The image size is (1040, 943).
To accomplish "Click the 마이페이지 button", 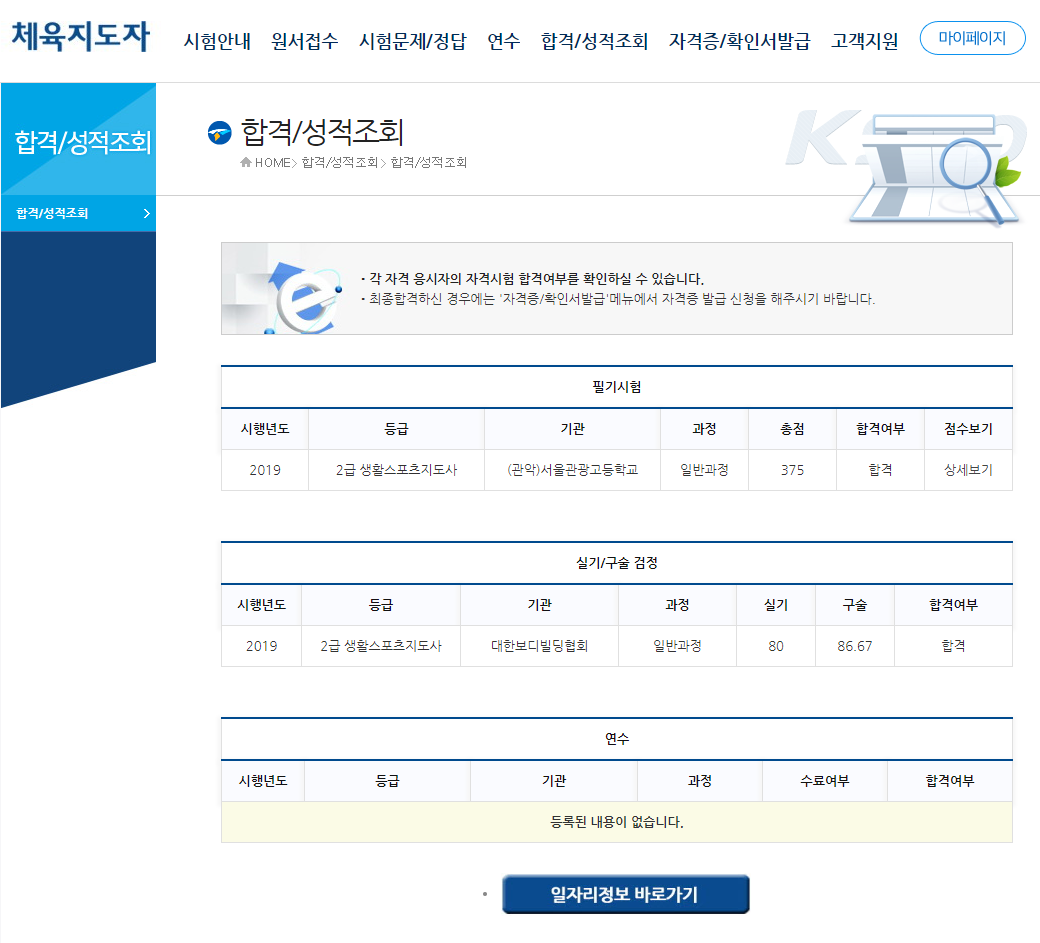I will point(972,38).
